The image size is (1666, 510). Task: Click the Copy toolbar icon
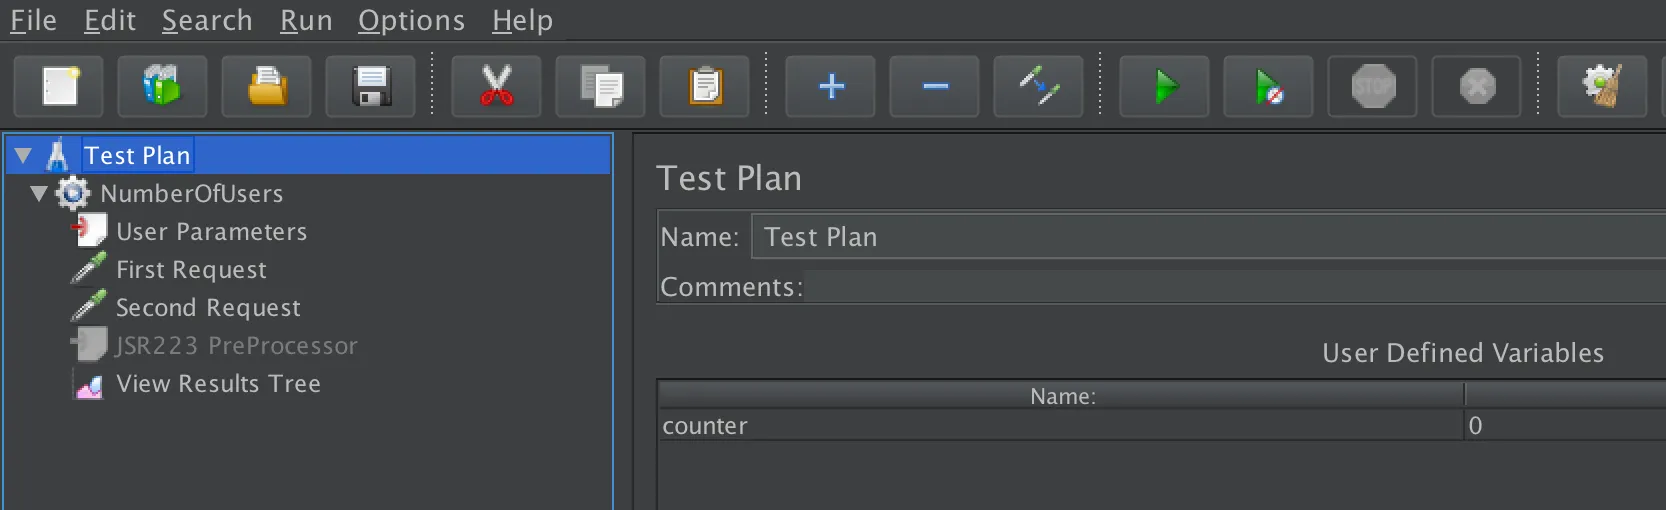coord(601,87)
